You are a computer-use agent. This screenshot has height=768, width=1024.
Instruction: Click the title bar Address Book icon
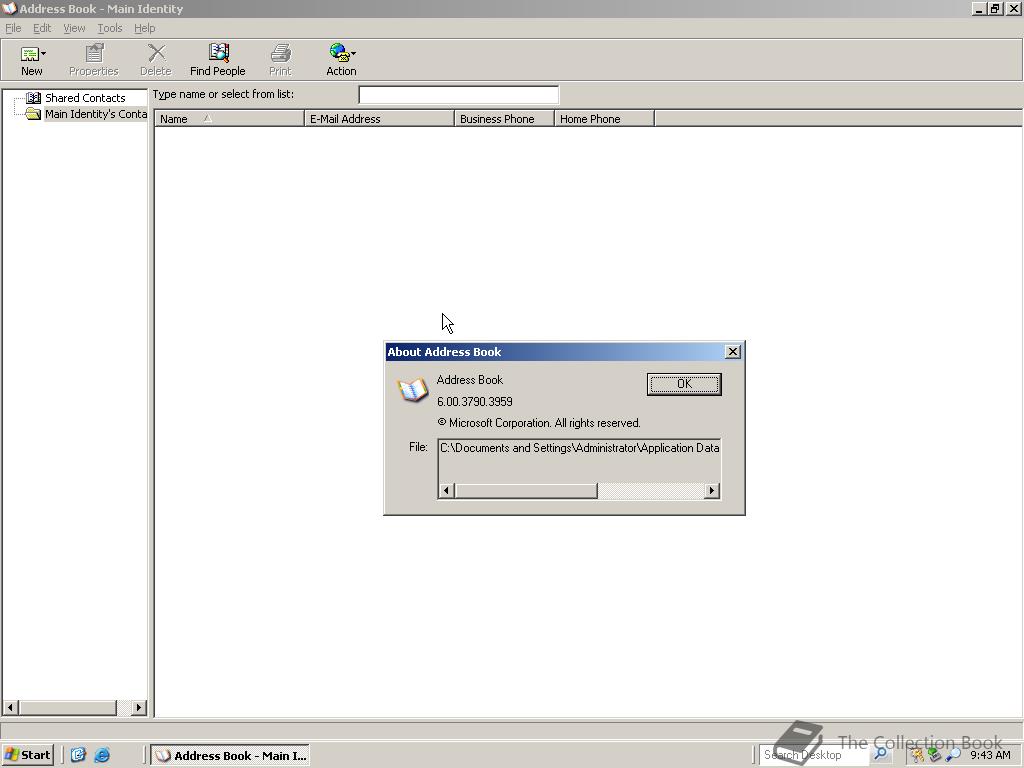9,8
